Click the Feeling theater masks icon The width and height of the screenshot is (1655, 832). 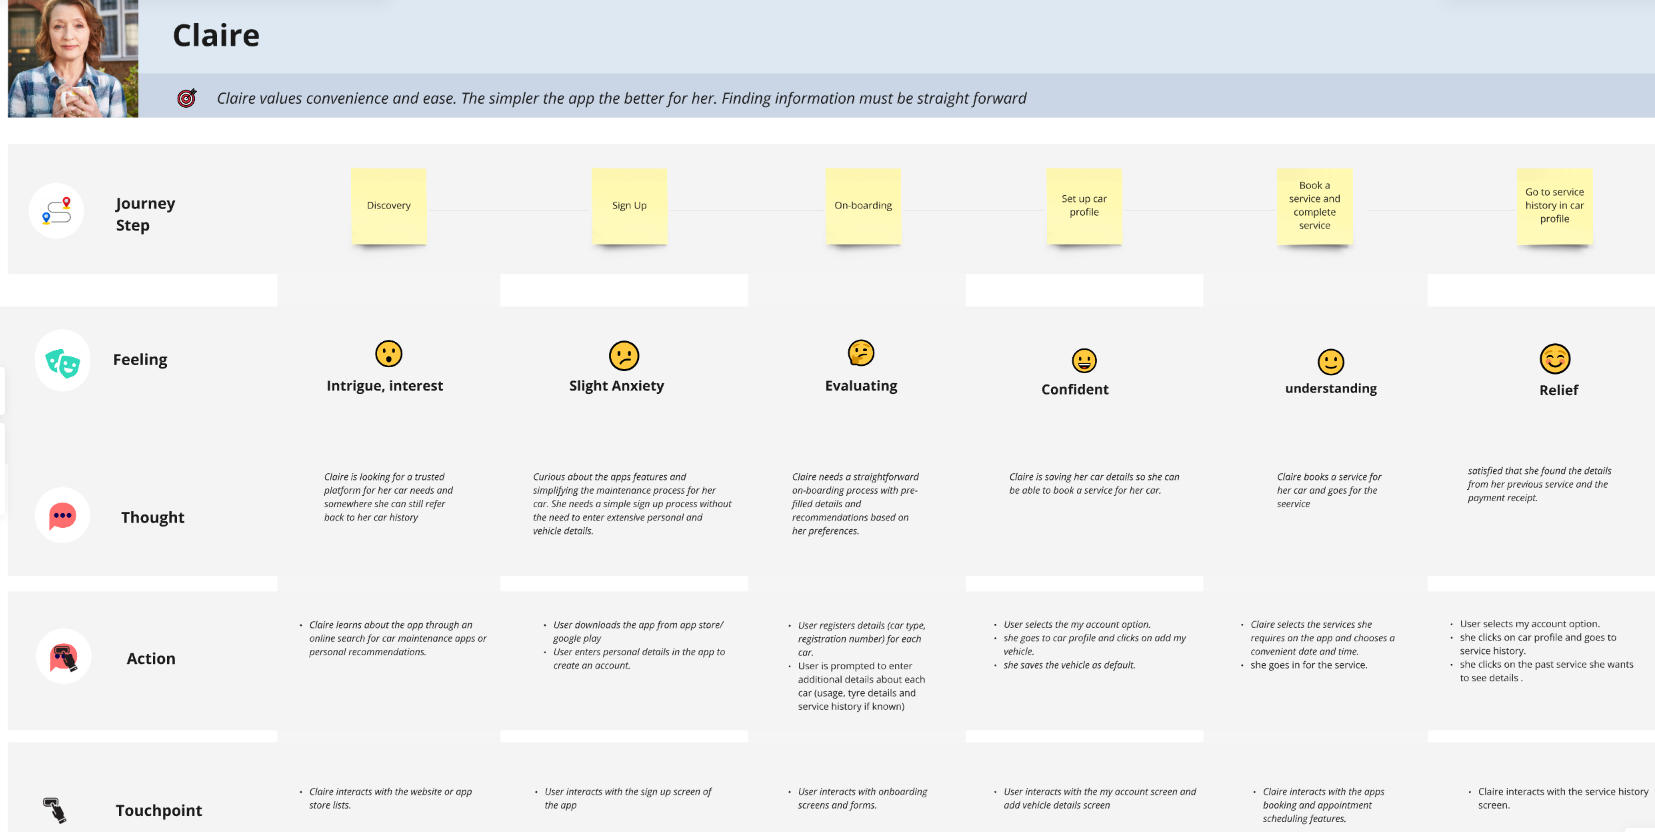62,361
